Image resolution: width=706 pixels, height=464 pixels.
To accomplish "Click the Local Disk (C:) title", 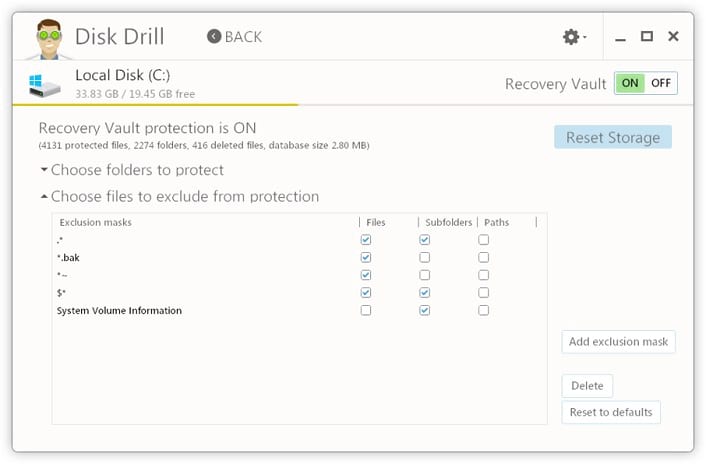I will tap(122, 75).
